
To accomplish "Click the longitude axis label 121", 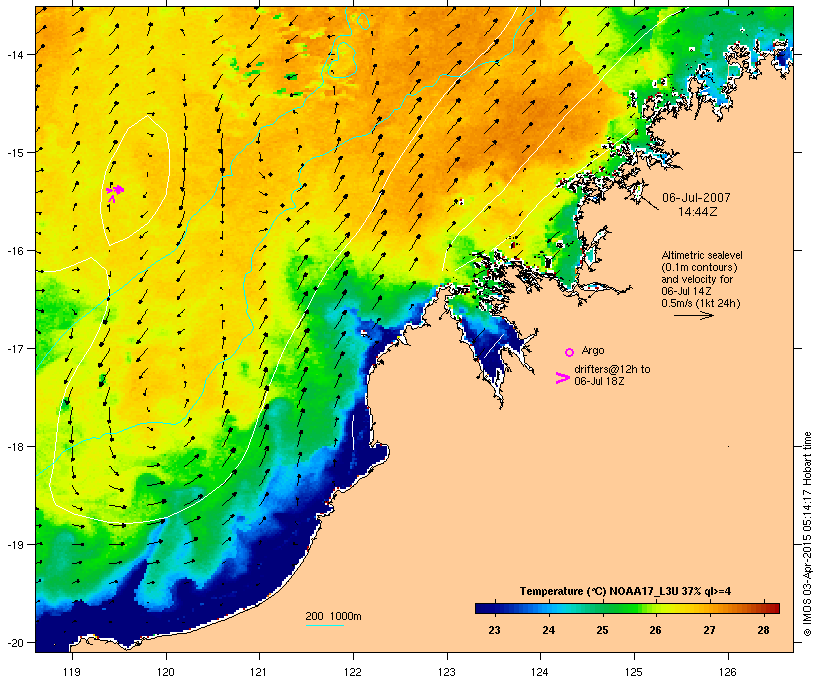I will (x=259, y=672).
